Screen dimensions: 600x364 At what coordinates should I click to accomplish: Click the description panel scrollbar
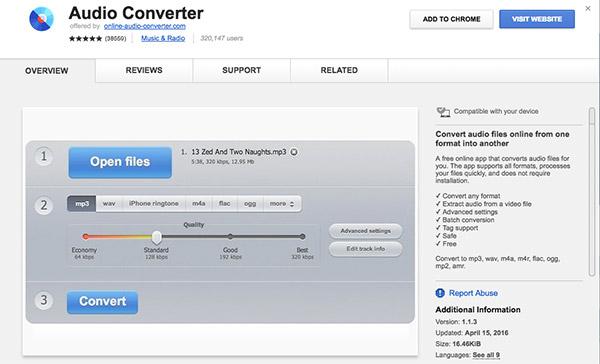tap(592, 191)
